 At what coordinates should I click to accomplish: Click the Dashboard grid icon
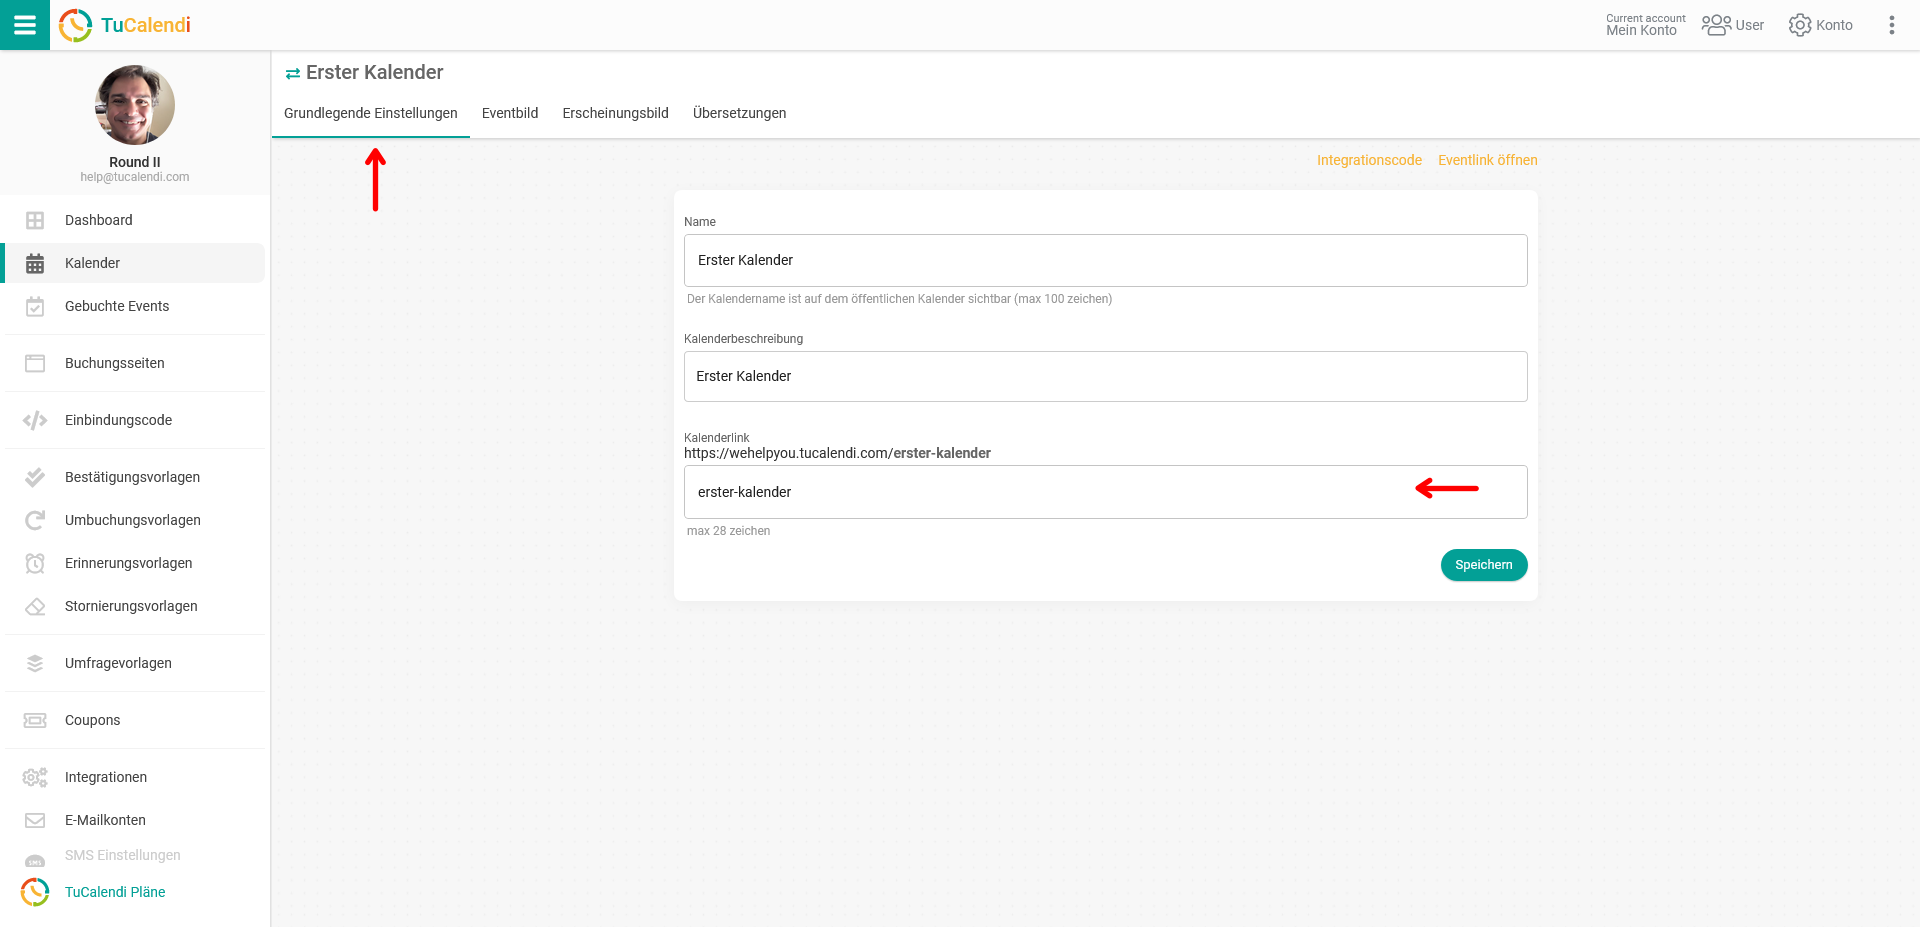tap(35, 220)
